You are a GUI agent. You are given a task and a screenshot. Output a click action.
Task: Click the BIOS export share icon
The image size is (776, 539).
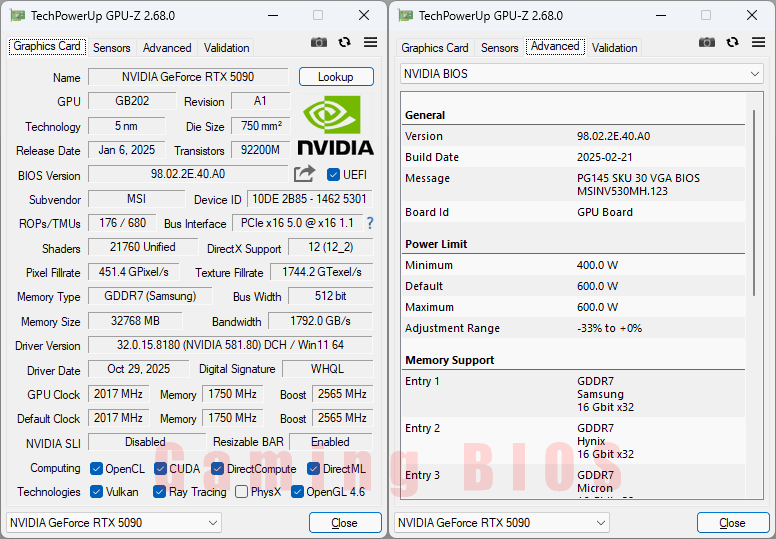click(304, 174)
